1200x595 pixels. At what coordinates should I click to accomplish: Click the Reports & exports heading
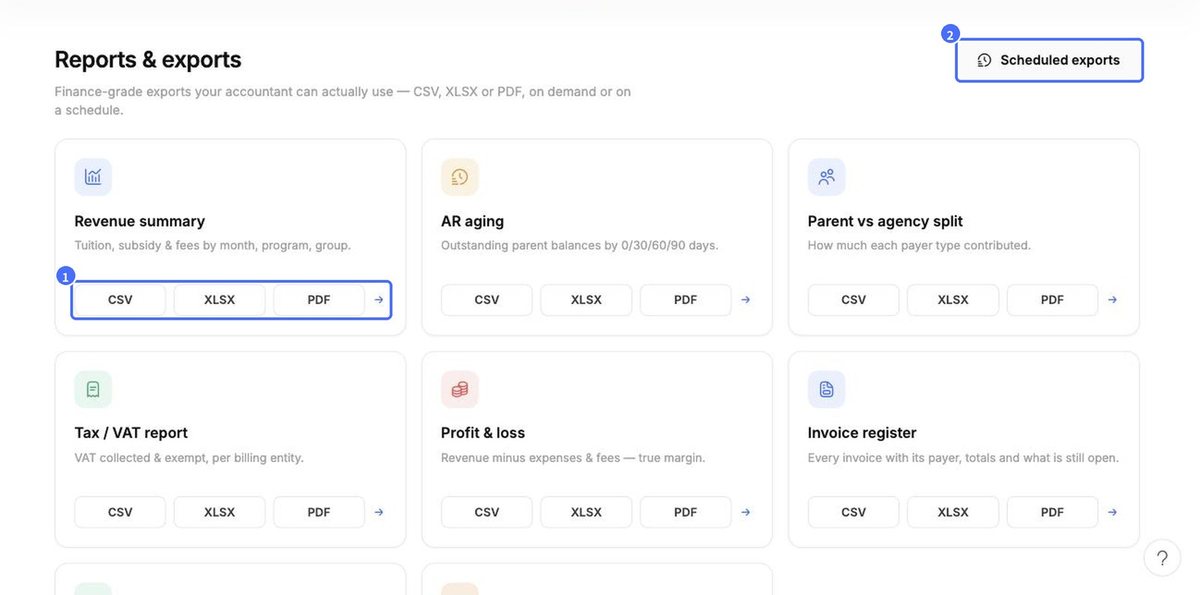(148, 60)
